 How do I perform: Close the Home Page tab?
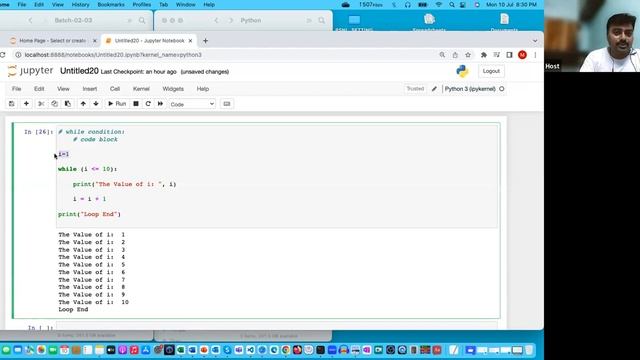pyautogui.click(x=95, y=41)
